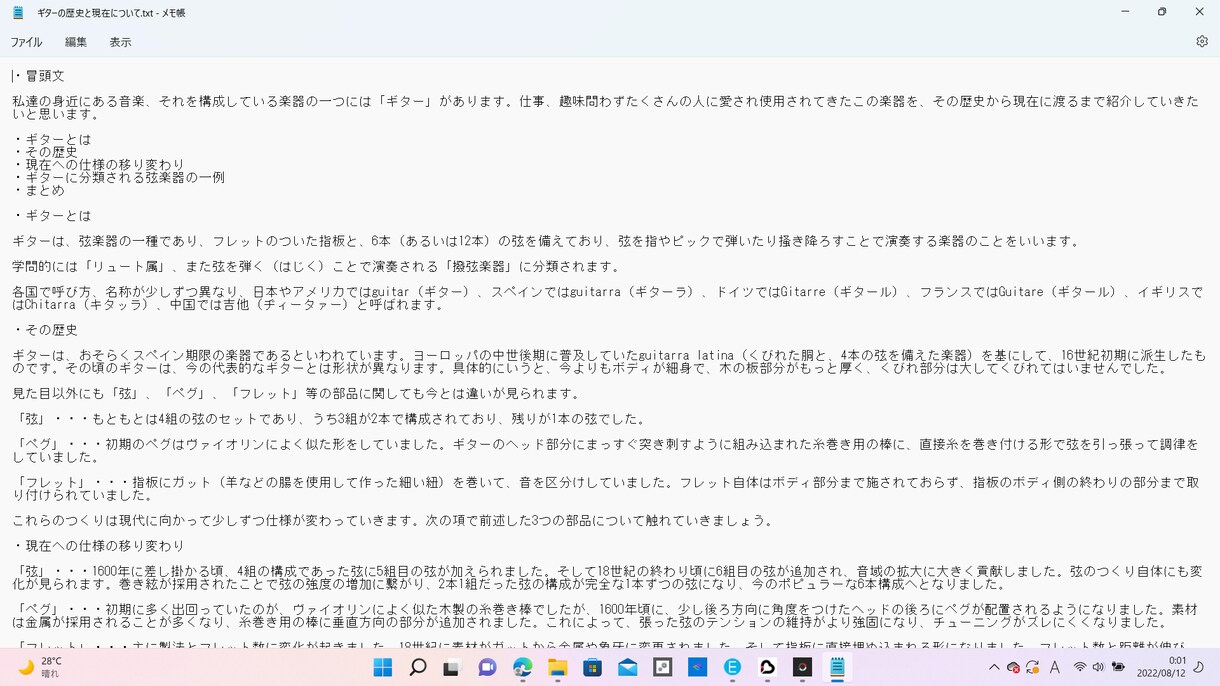Open notification center moon icon
Viewport: 1220px width, 686px height.
(x=1199, y=667)
